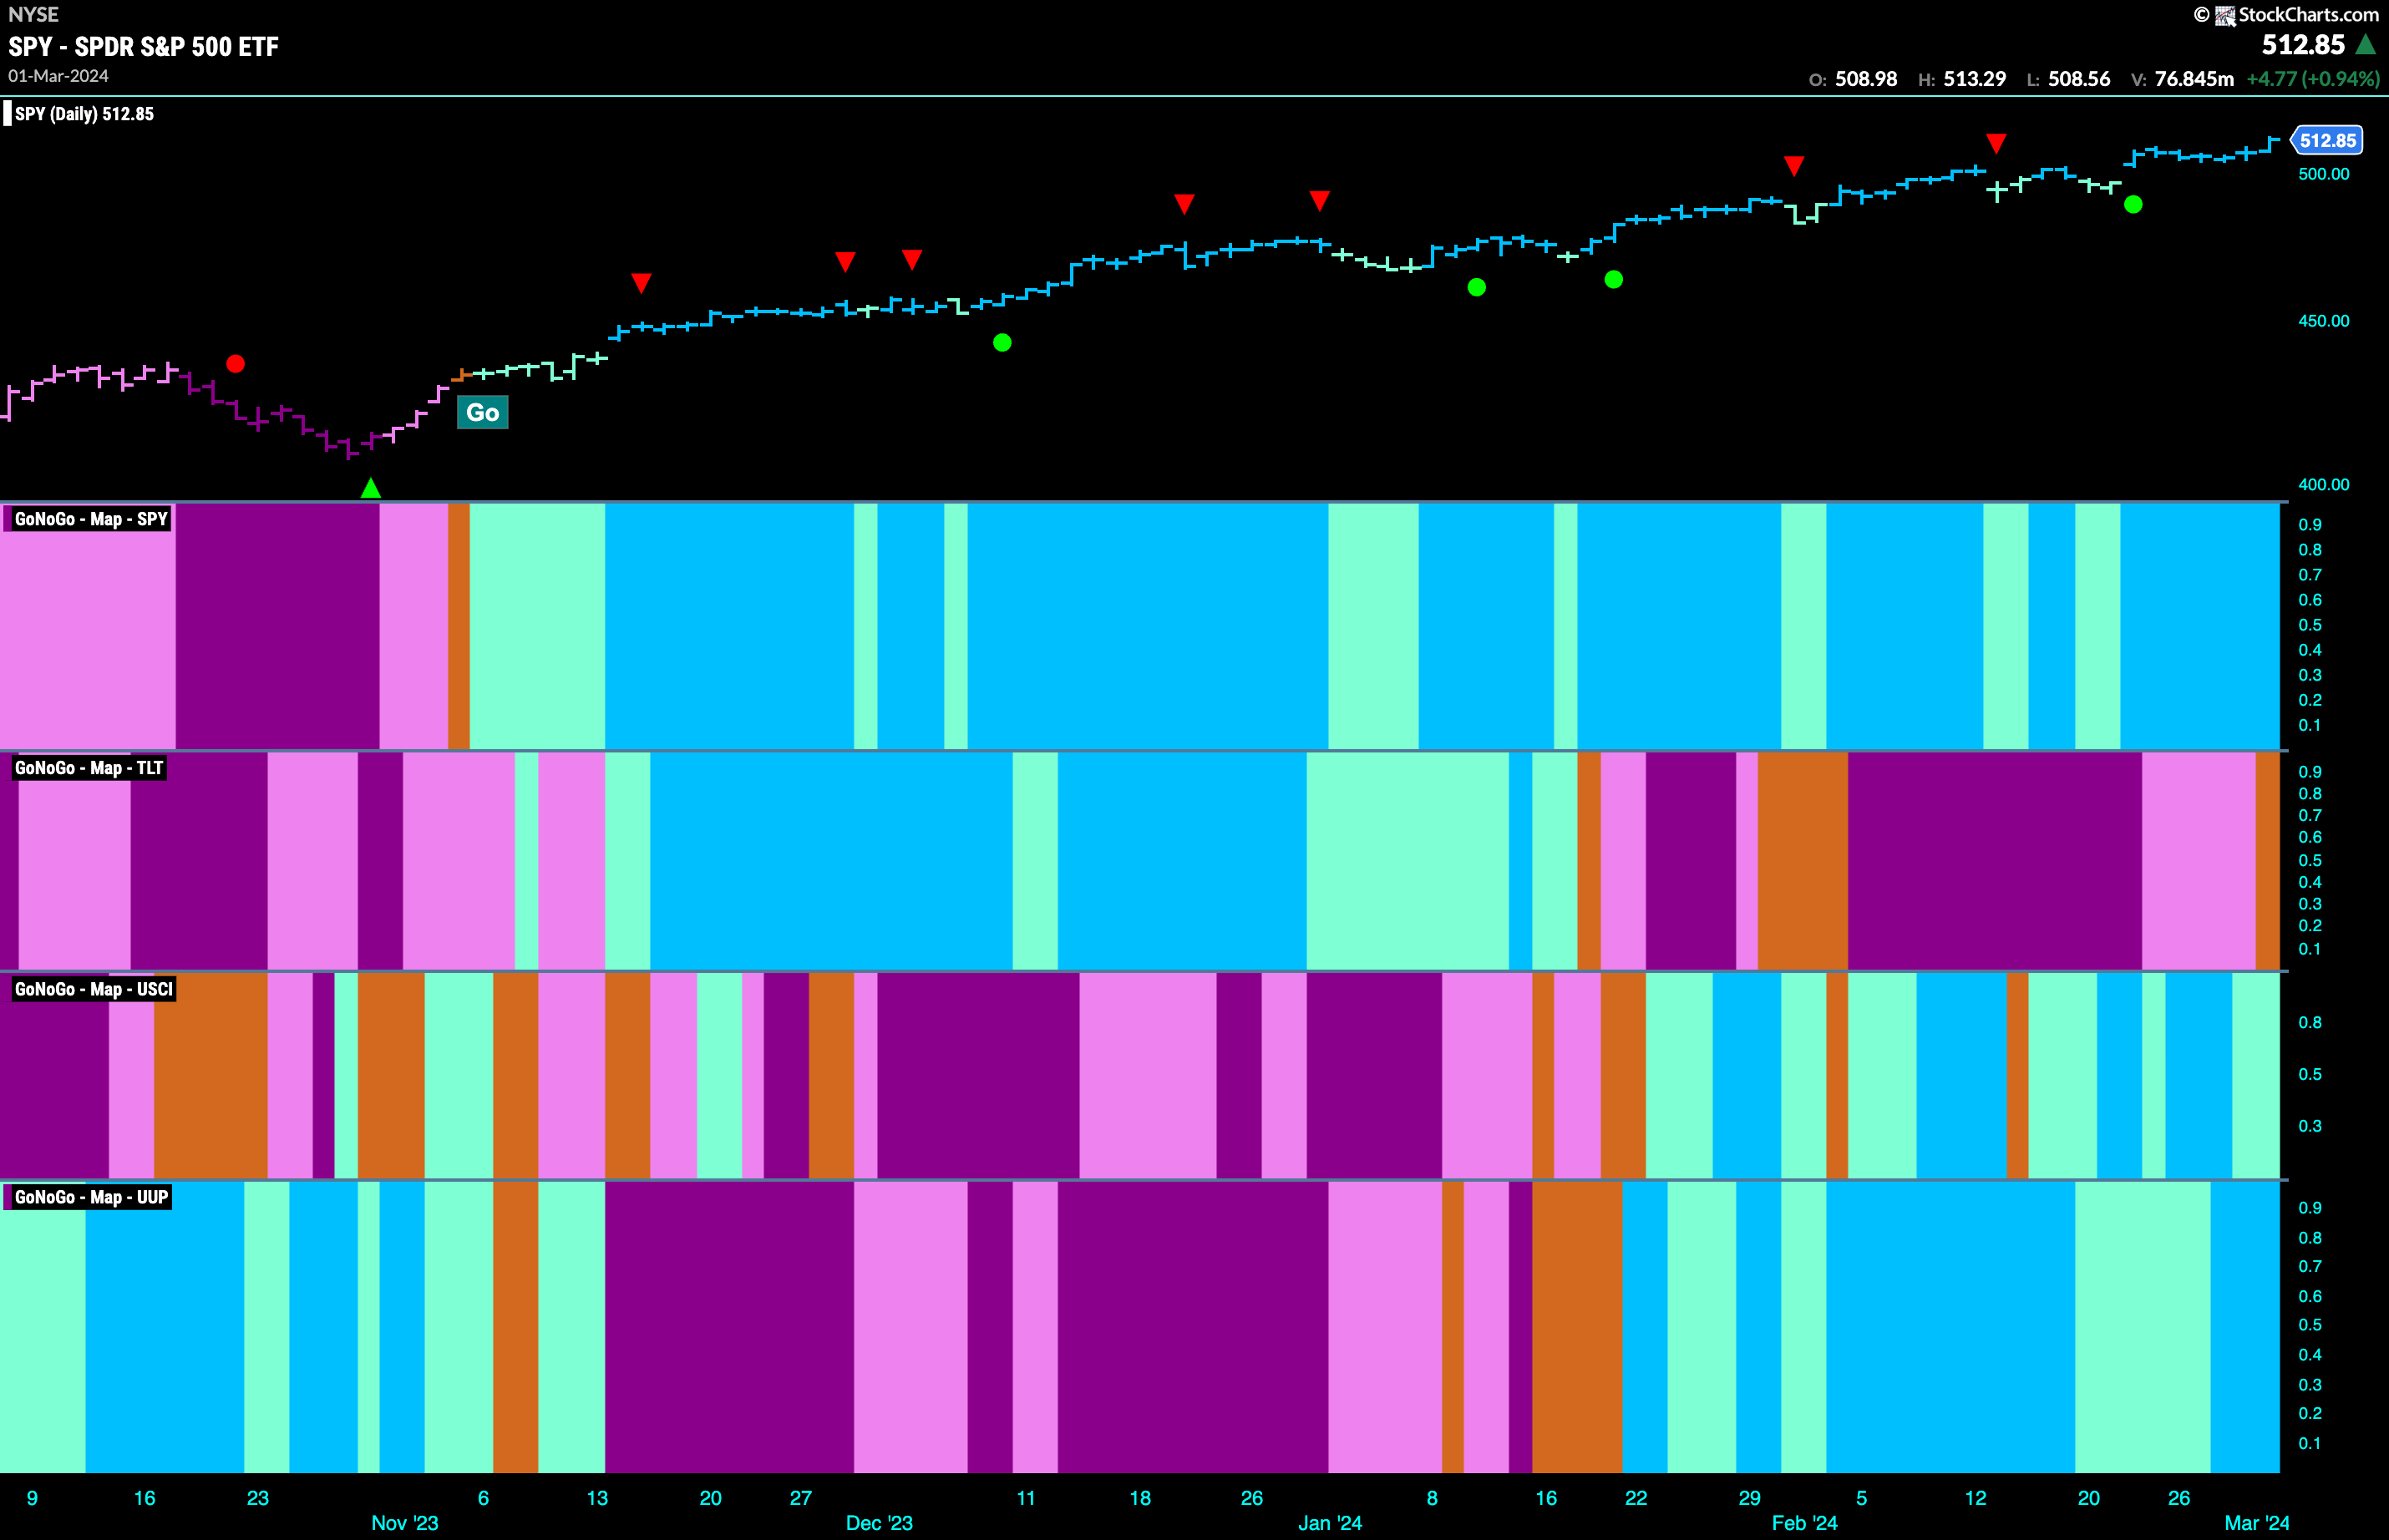Click the "Jan '24" month label
The width and height of the screenshot is (2389, 1540).
point(1330,1523)
